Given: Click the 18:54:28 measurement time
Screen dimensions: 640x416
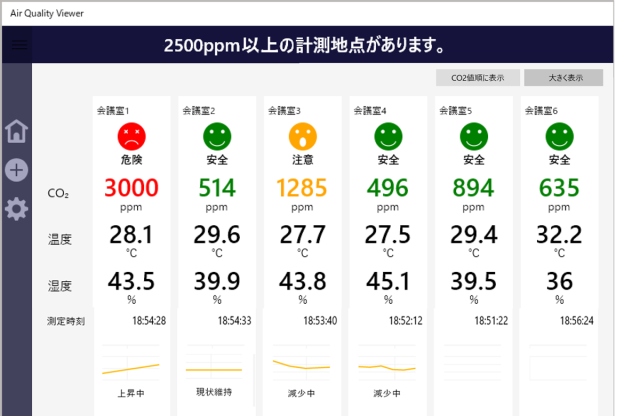Looking at the screenshot, I should pyautogui.click(x=149, y=321).
